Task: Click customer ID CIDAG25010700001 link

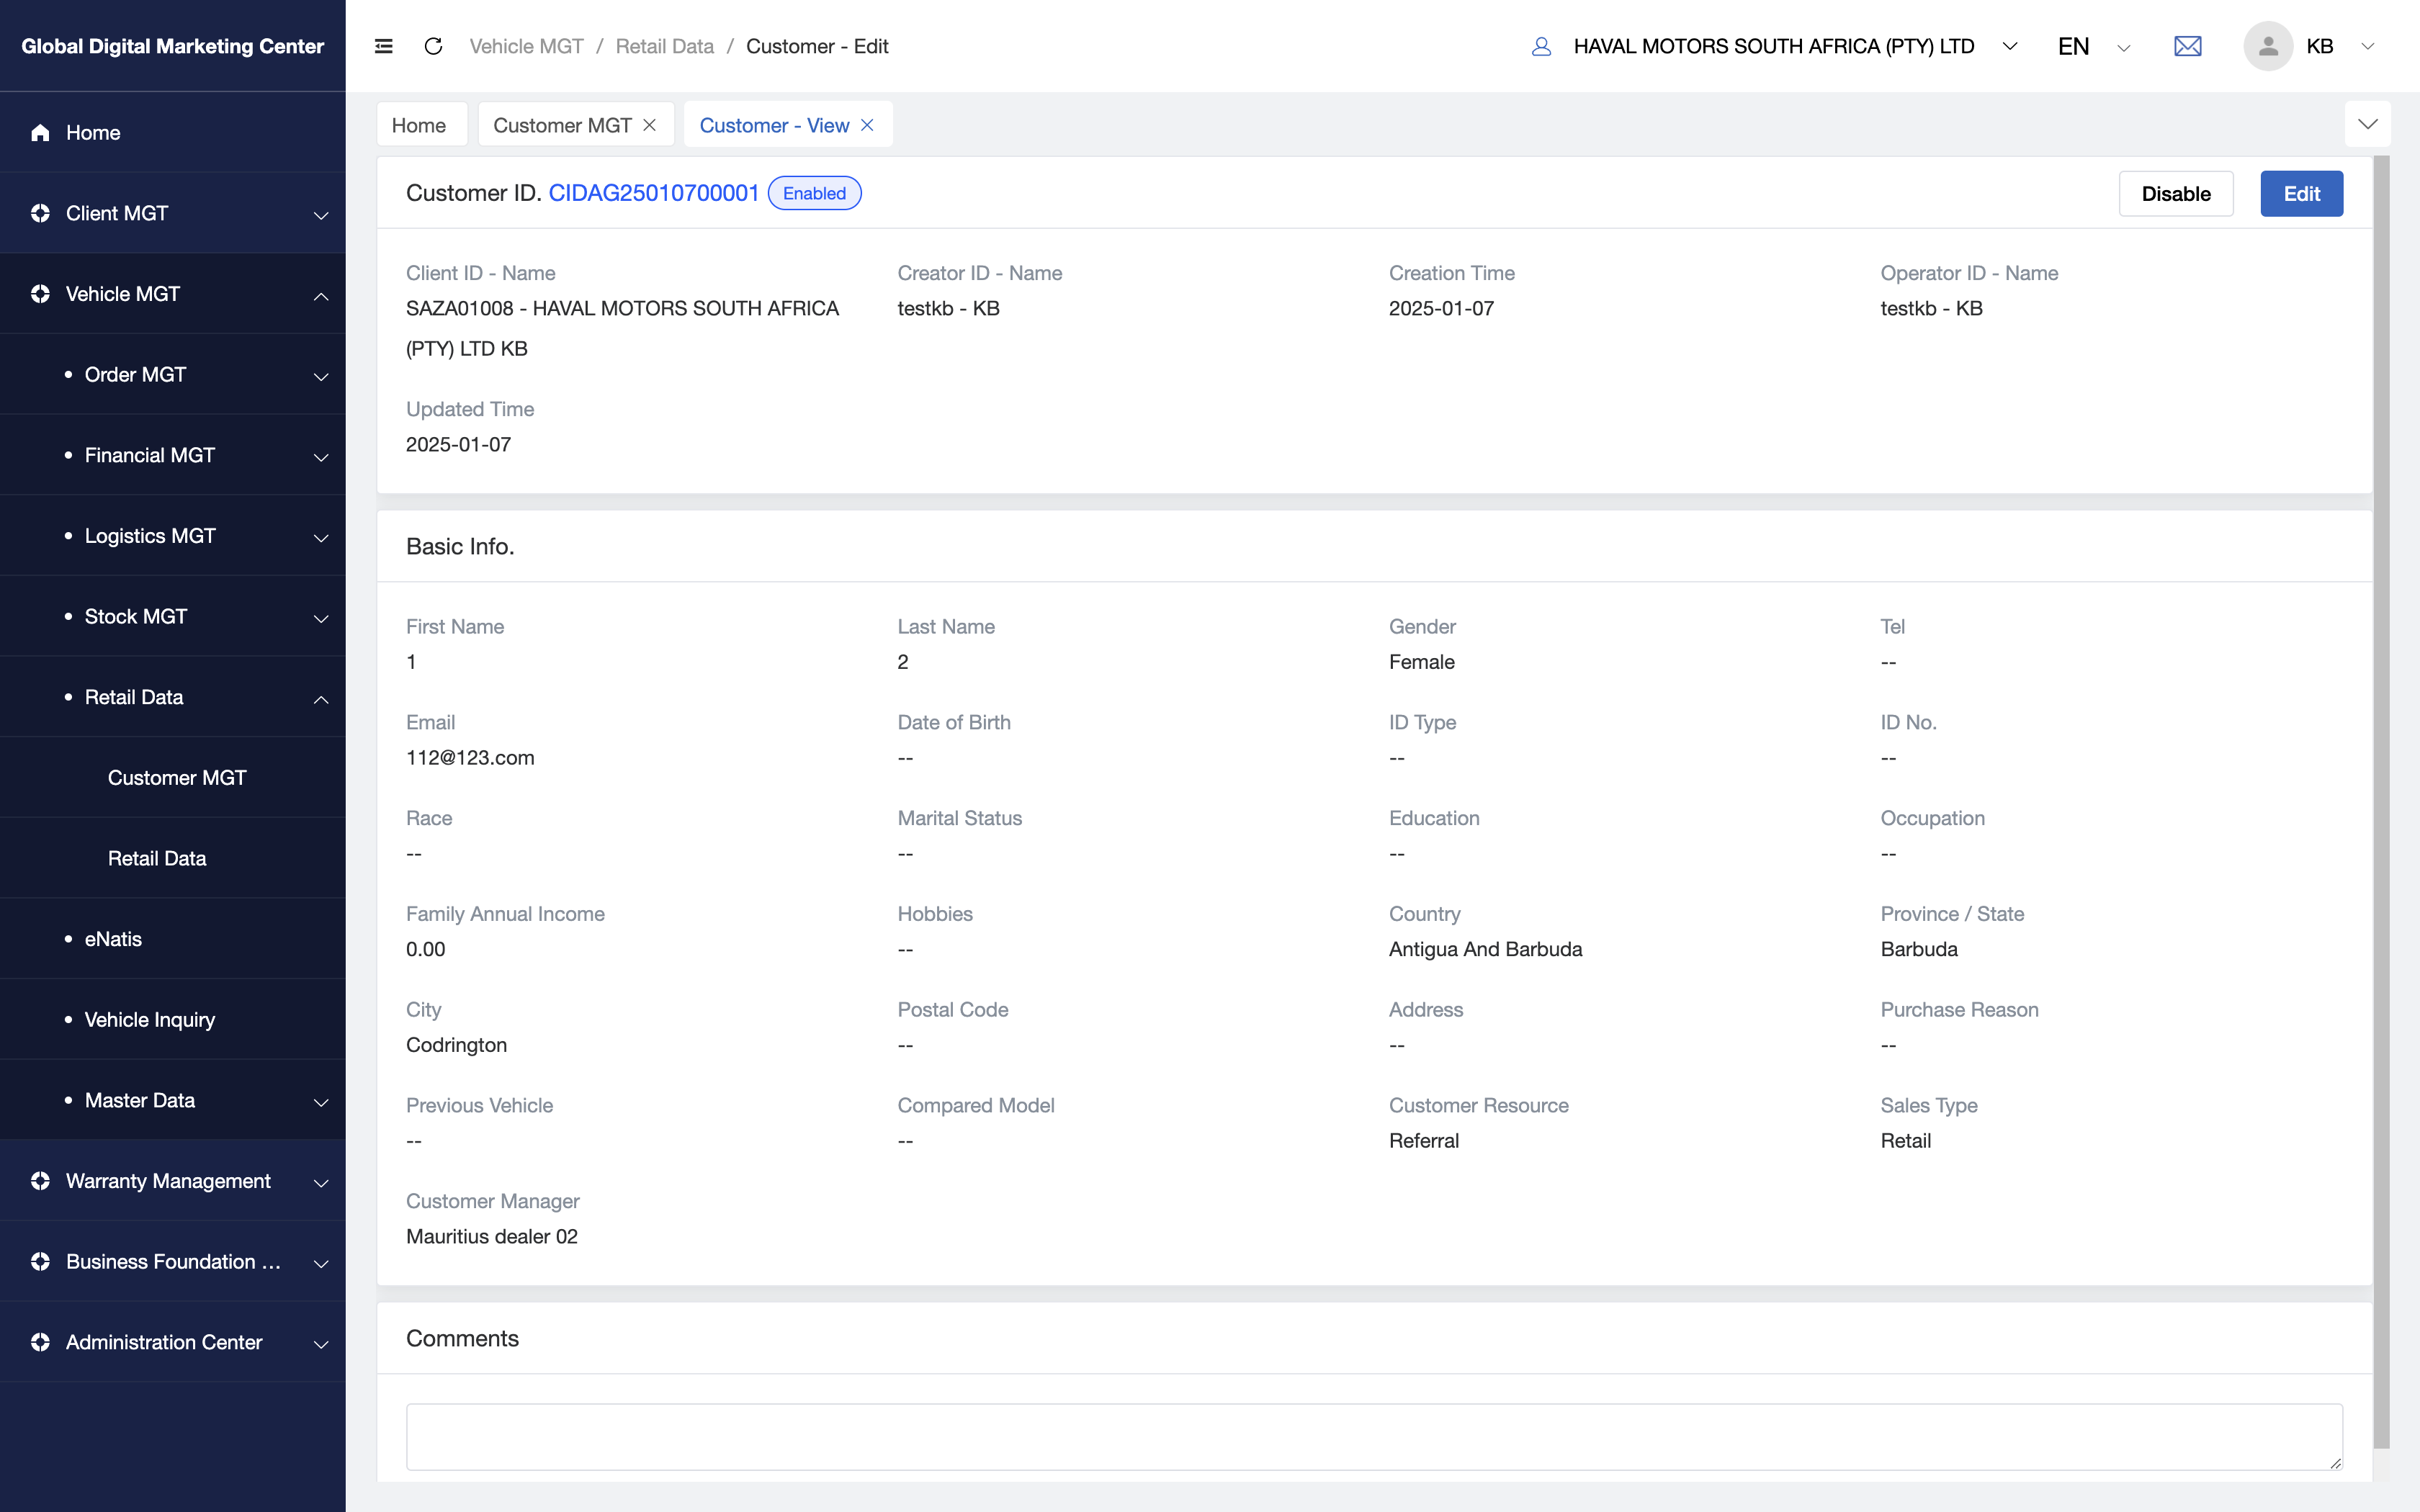Action: point(654,193)
